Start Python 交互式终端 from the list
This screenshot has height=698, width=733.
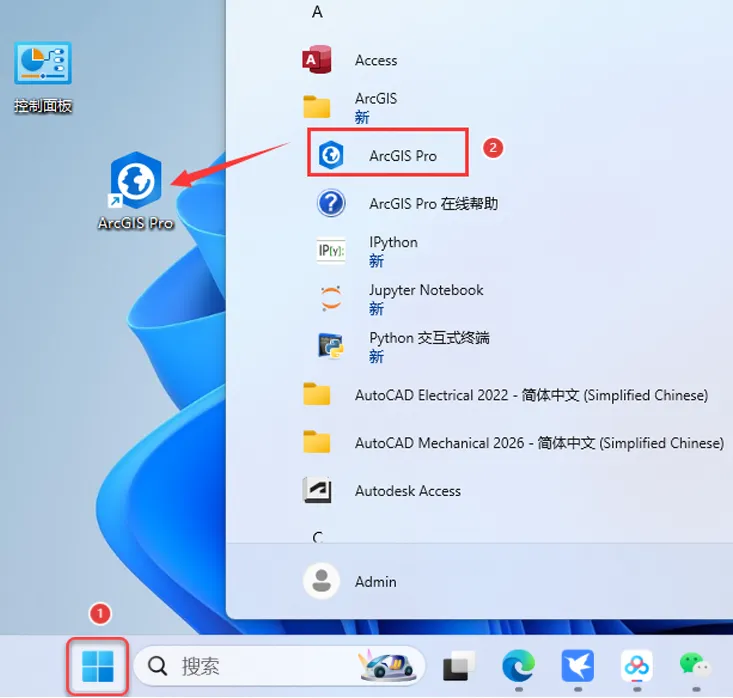point(403,347)
